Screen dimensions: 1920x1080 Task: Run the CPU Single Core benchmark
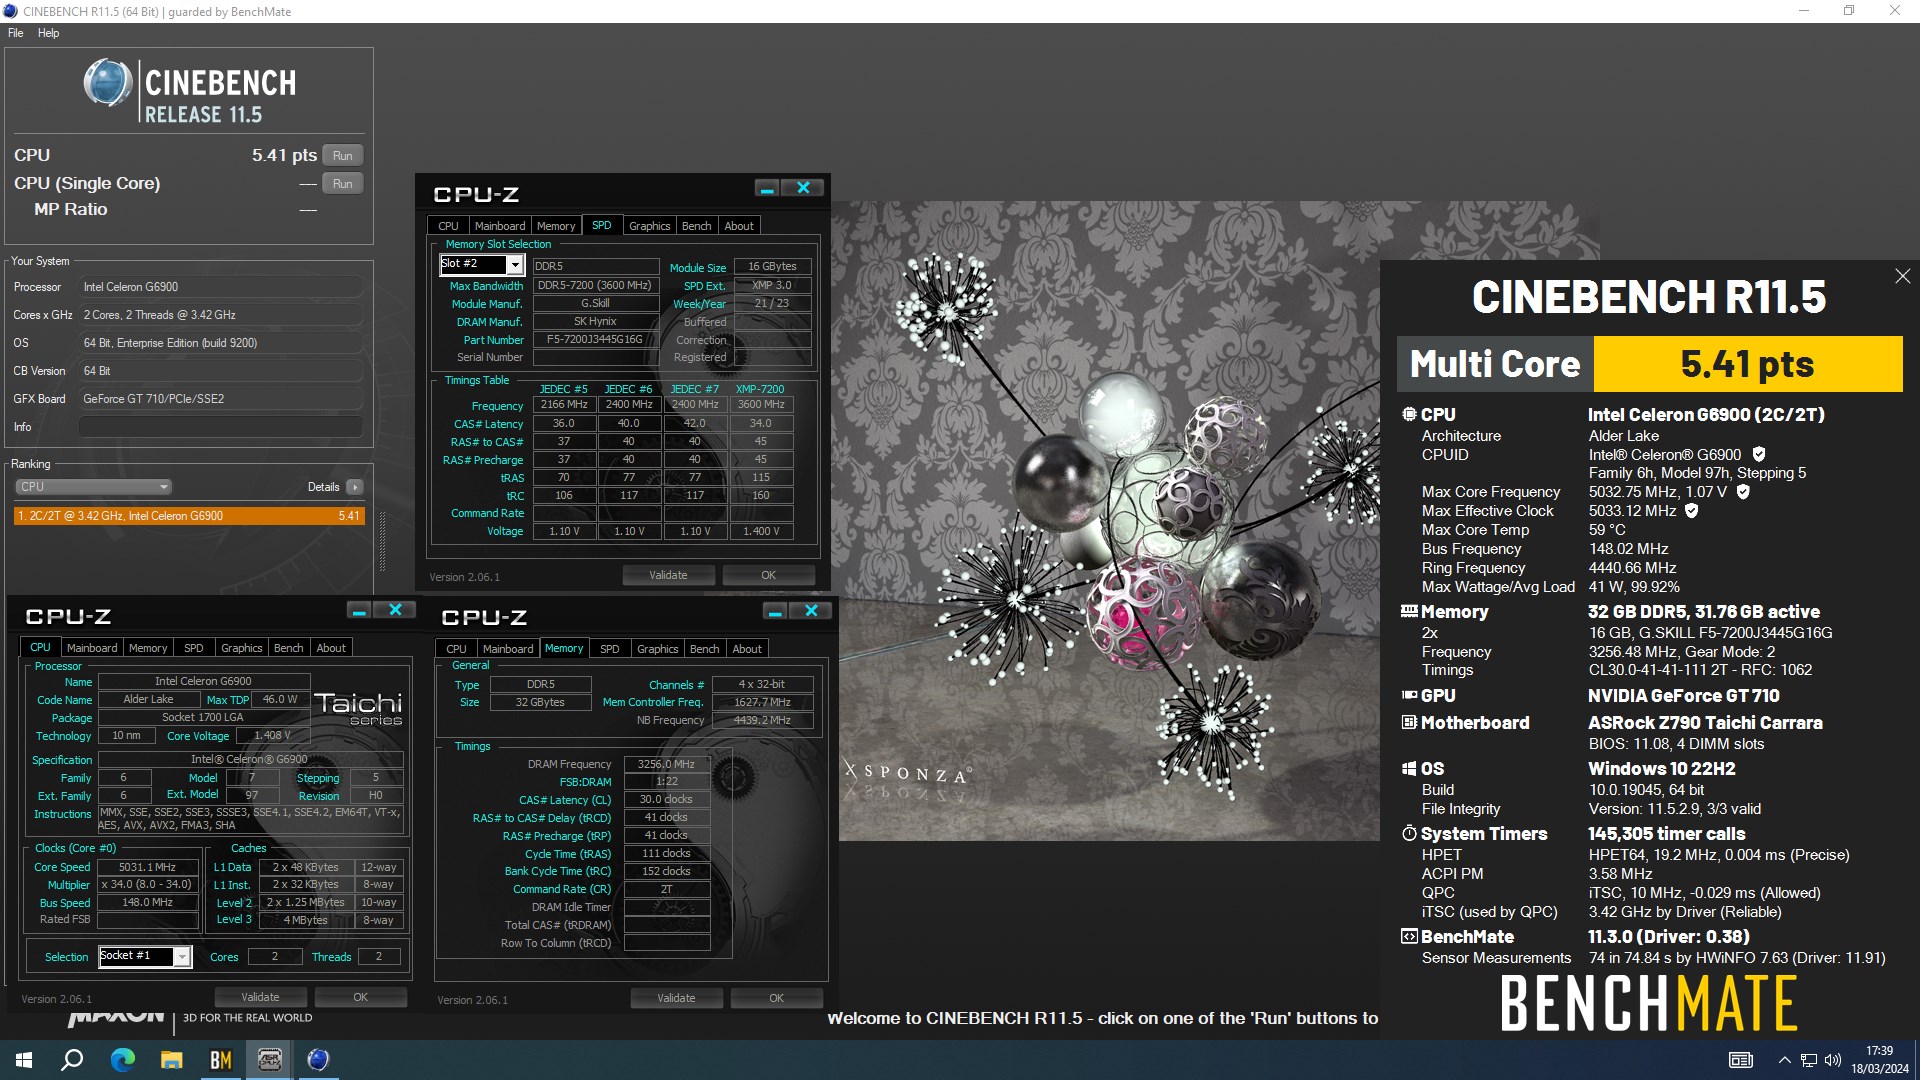(342, 184)
